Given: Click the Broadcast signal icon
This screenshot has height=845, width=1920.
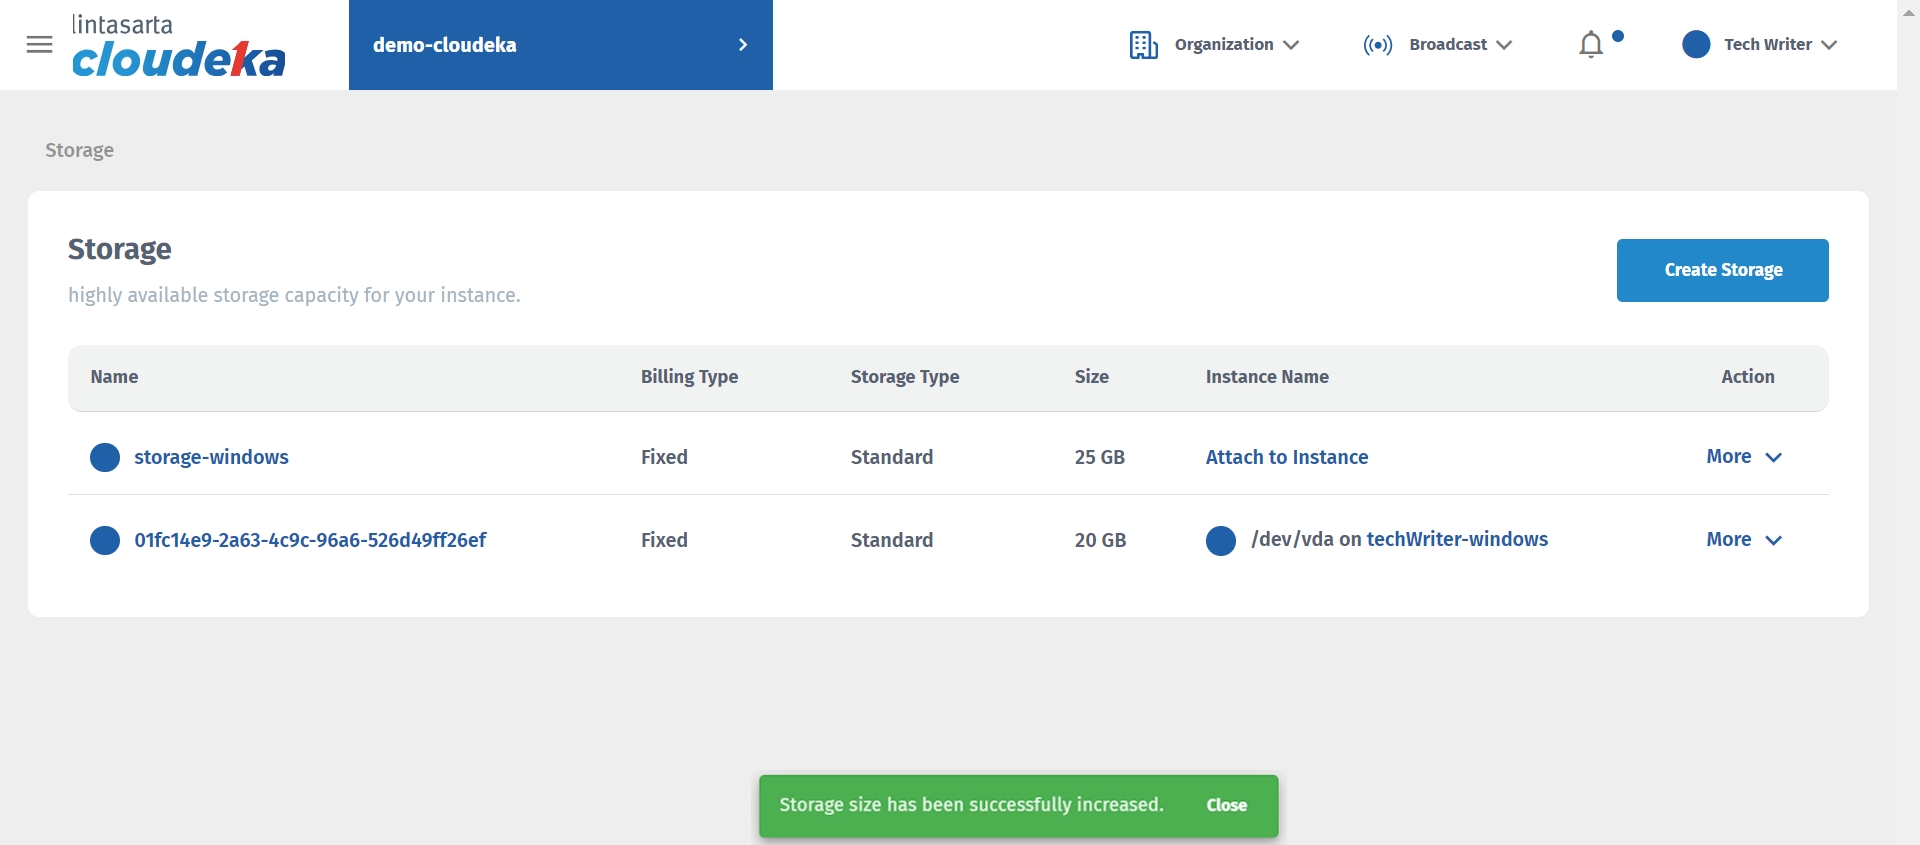Looking at the screenshot, I should 1377,45.
